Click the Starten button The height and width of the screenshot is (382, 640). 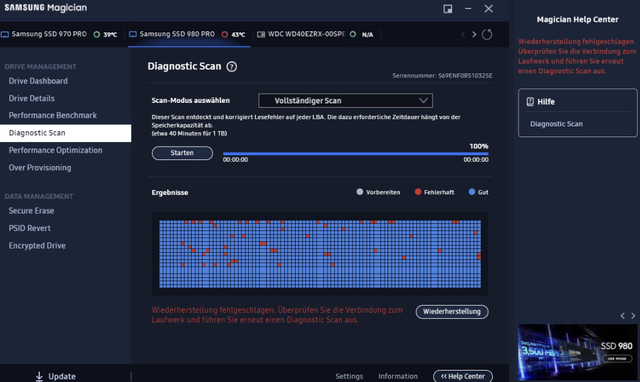pyautogui.click(x=182, y=153)
